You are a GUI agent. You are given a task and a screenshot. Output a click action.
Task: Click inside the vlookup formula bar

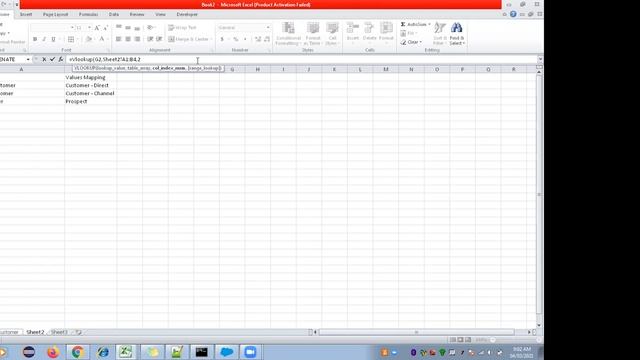coord(302,60)
